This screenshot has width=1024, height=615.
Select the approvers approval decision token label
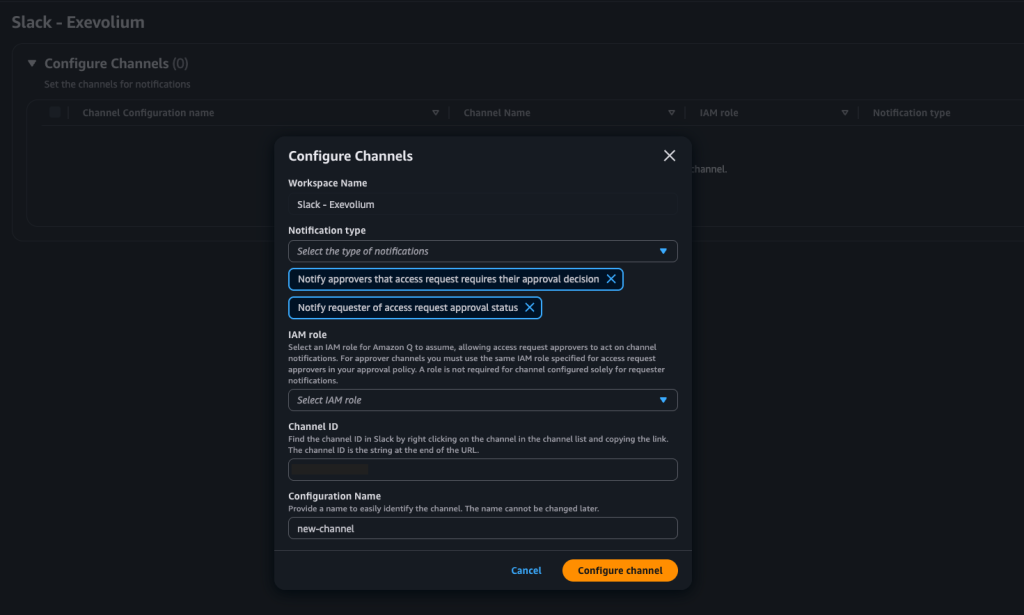pyautogui.click(x=448, y=279)
